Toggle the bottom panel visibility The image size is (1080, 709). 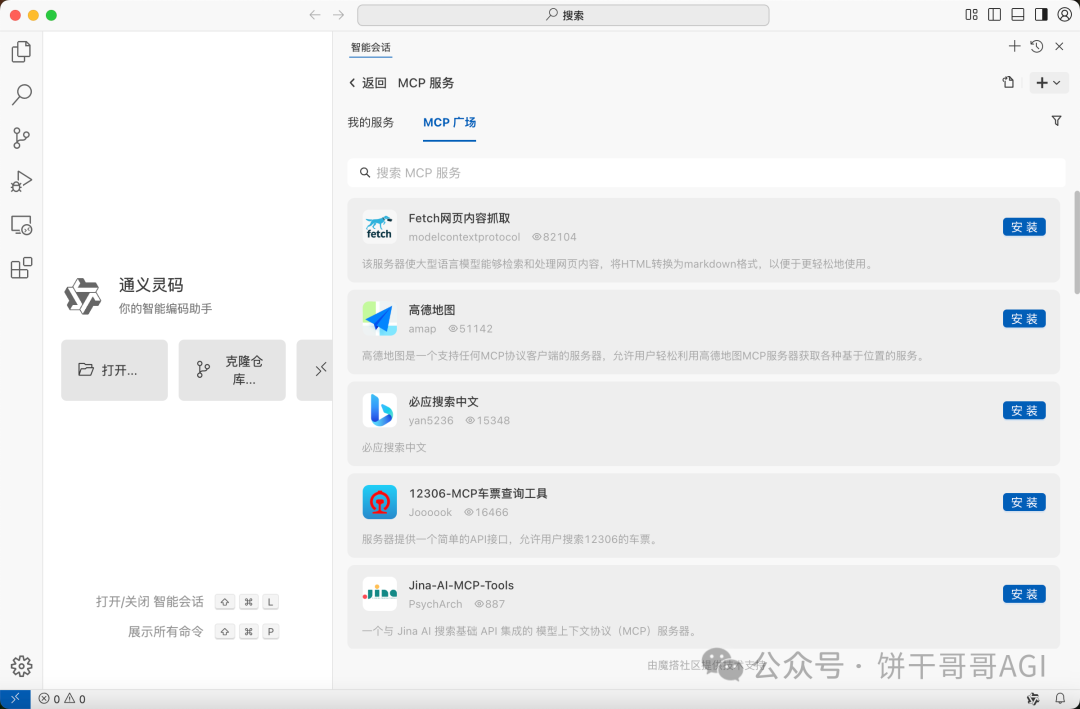[1017, 14]
